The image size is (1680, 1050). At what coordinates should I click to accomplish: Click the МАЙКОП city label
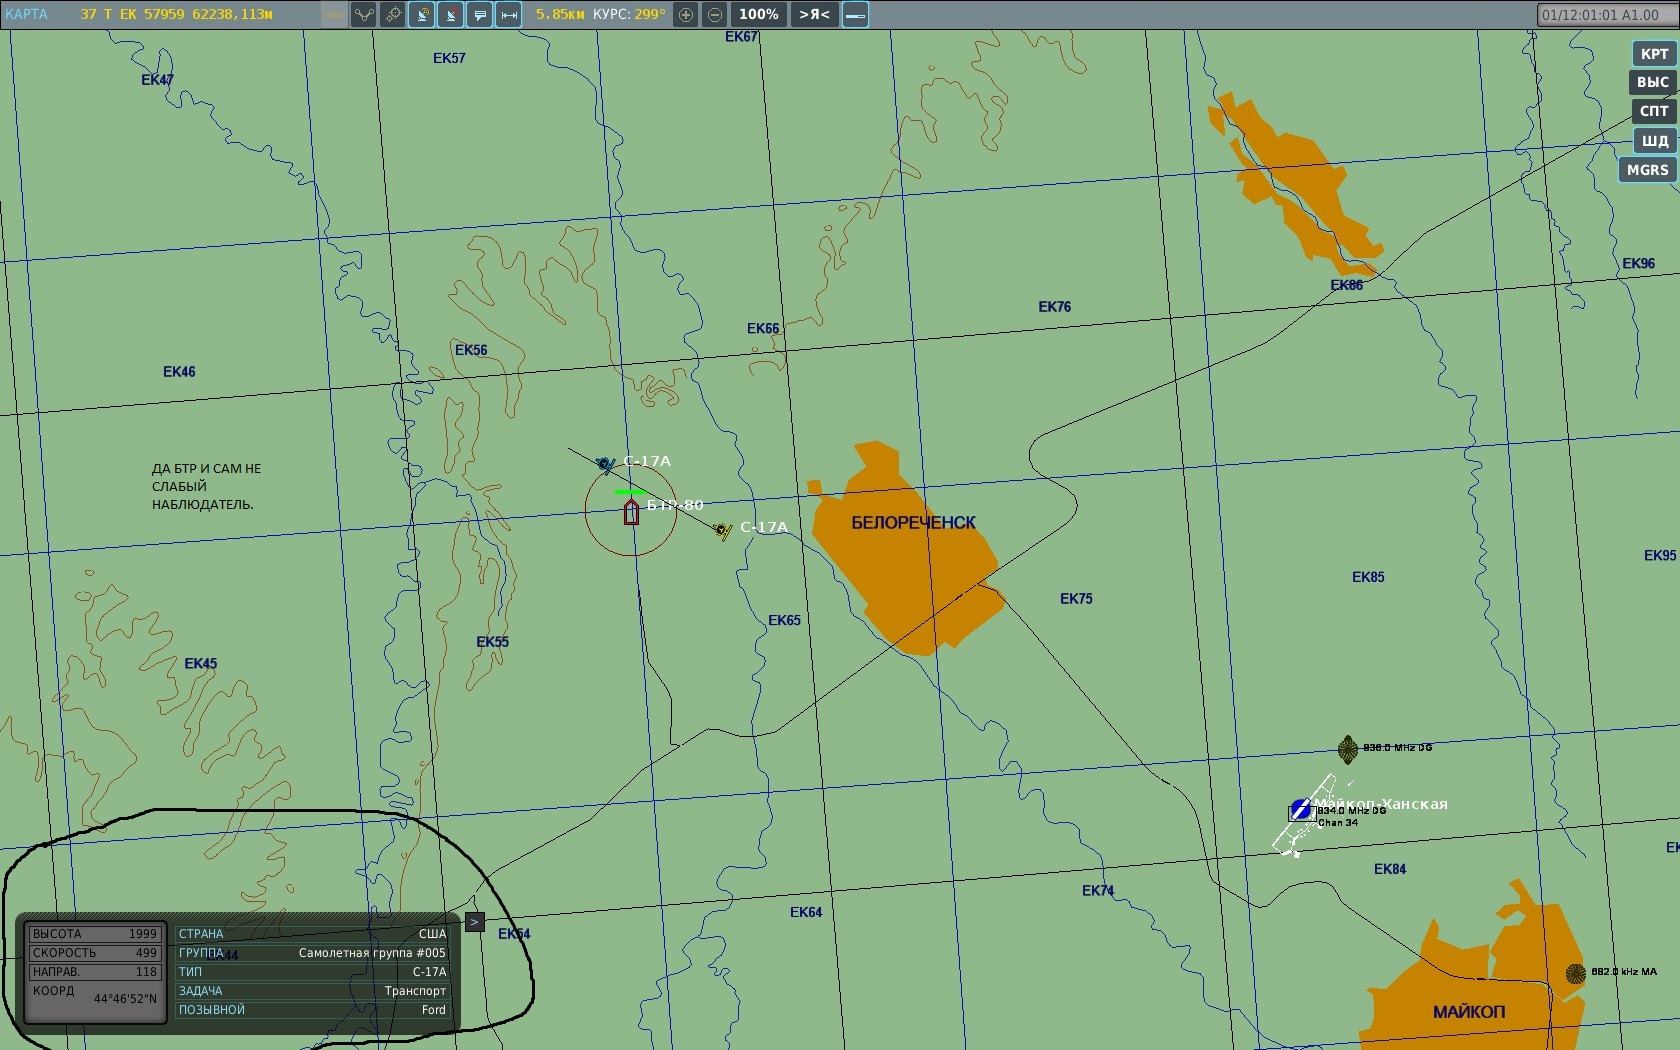[x=1469, y=1012]
